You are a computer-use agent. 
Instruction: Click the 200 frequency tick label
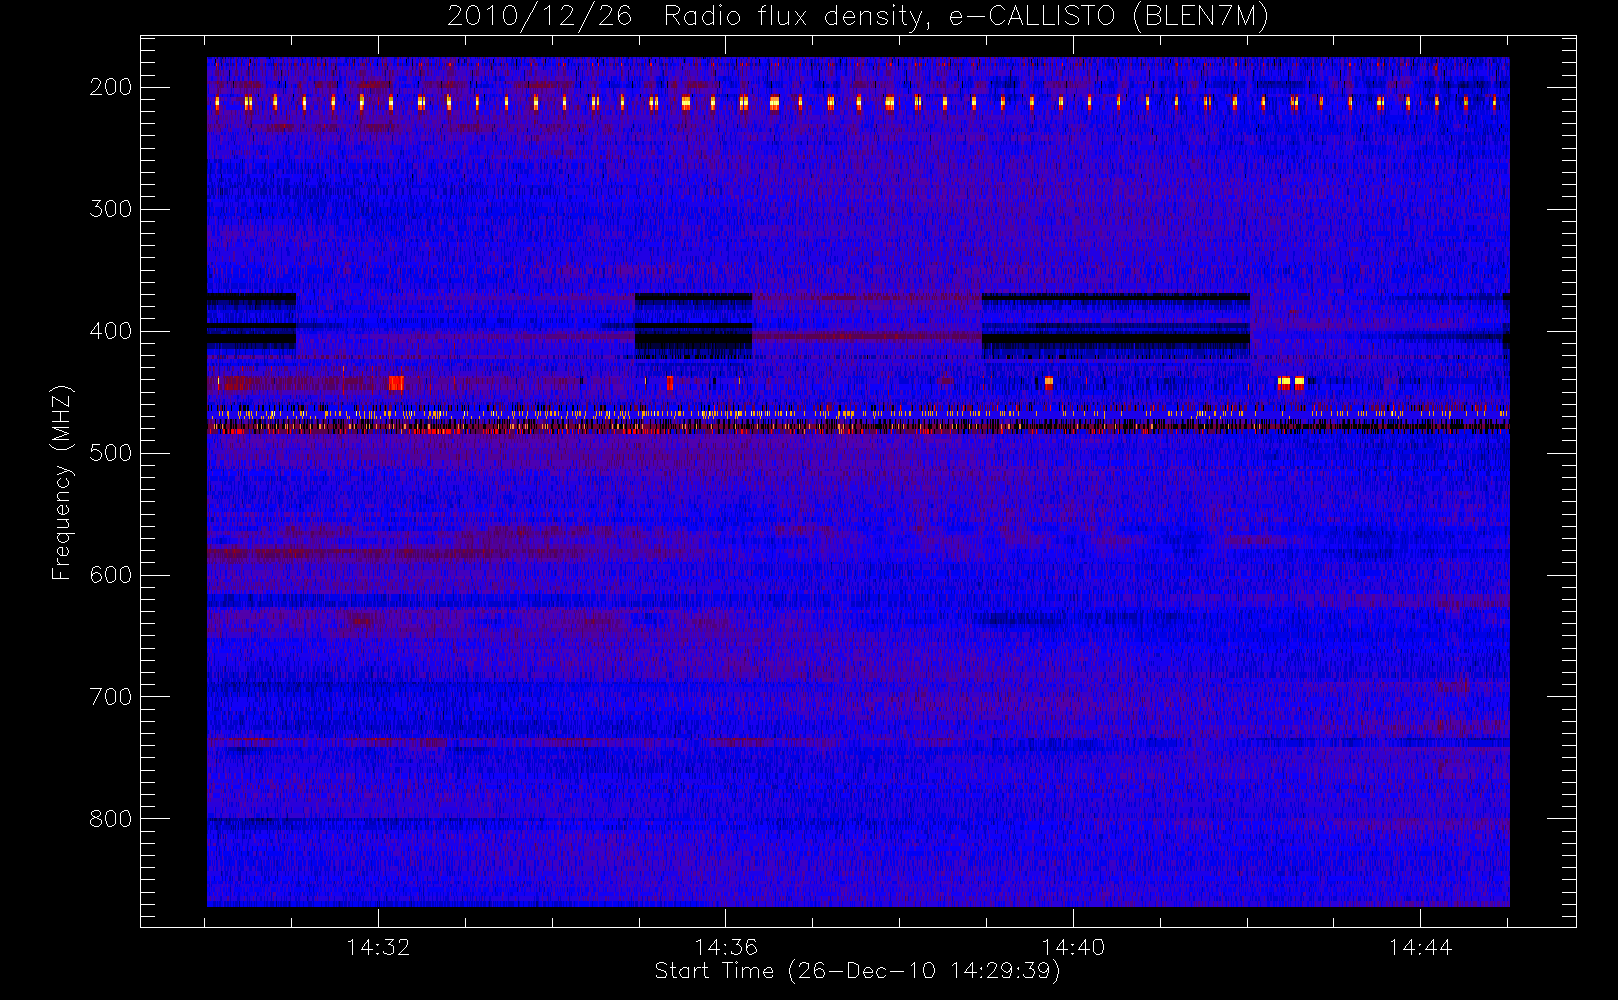111,87
